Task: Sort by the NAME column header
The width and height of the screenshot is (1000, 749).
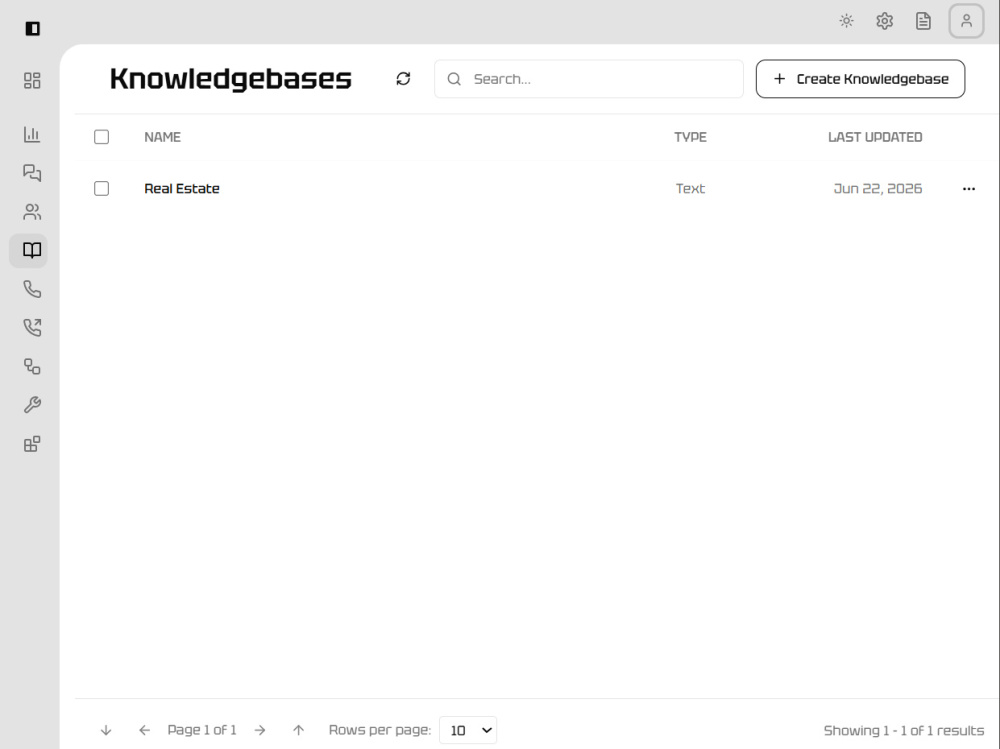Action: pos(163,137)
